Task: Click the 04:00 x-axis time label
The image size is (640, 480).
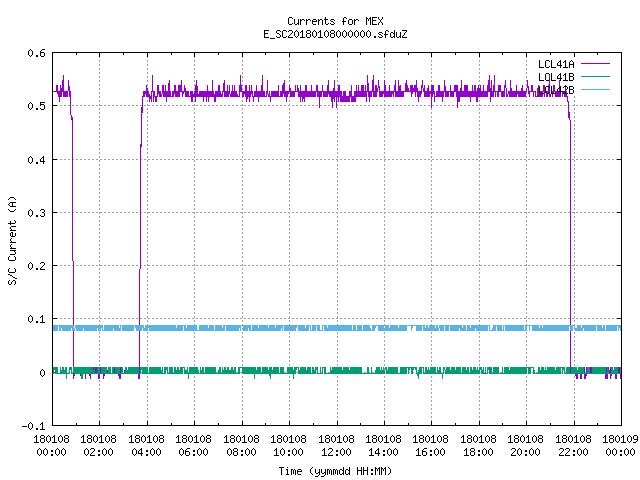Action: (146, 452)
